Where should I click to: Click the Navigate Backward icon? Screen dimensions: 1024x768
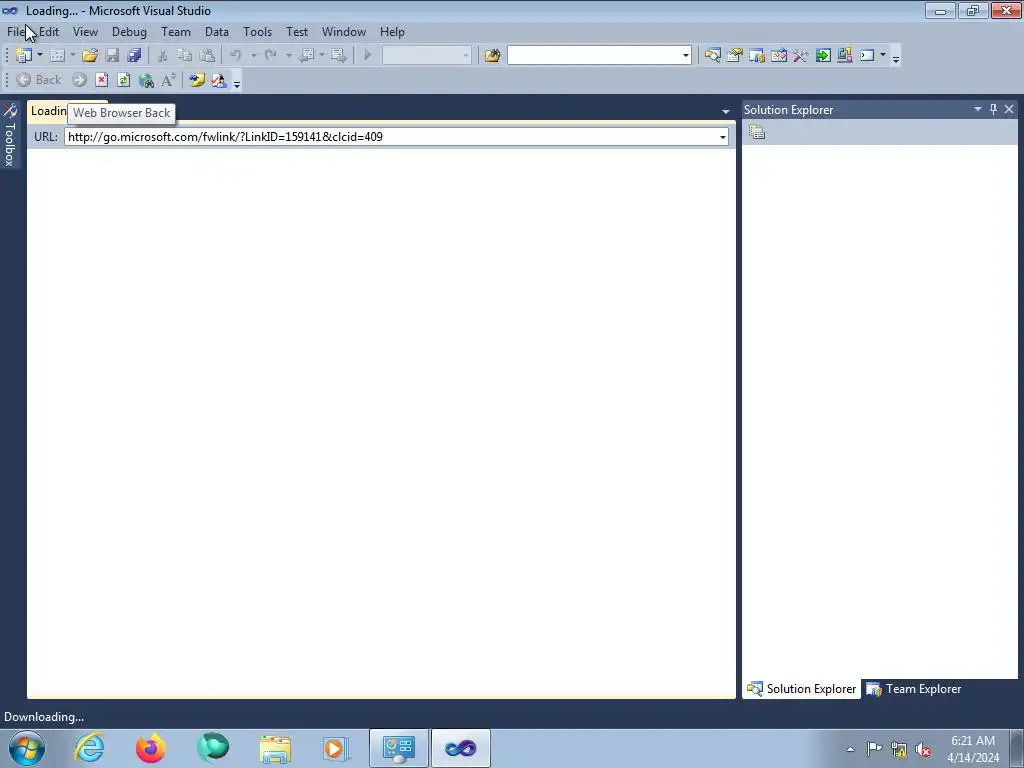[x=306, y=56]
